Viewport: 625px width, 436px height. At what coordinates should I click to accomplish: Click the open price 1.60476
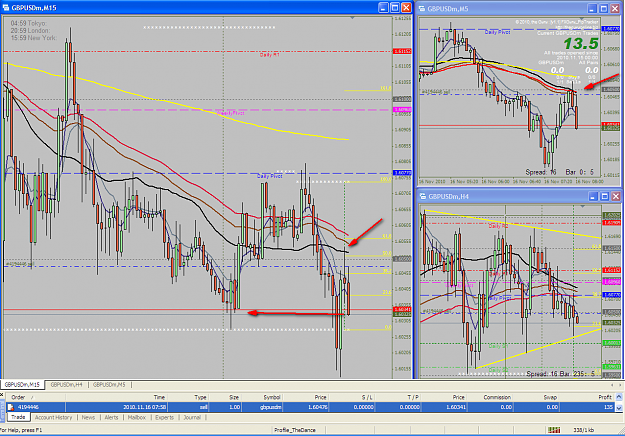[x=317, y=407]
